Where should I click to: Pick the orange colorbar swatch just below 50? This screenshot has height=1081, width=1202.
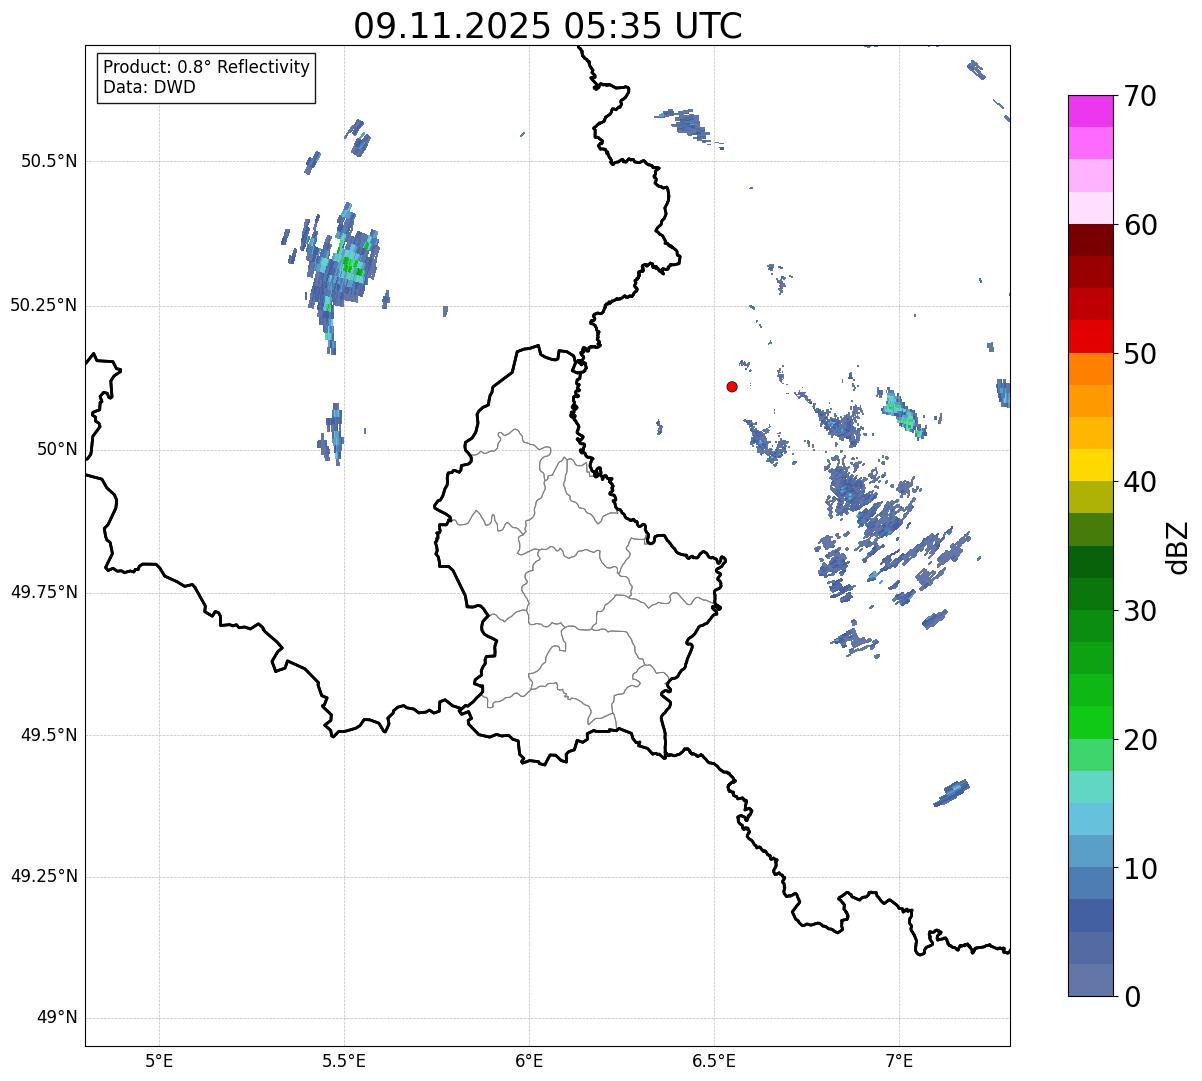pos(1090,369)
